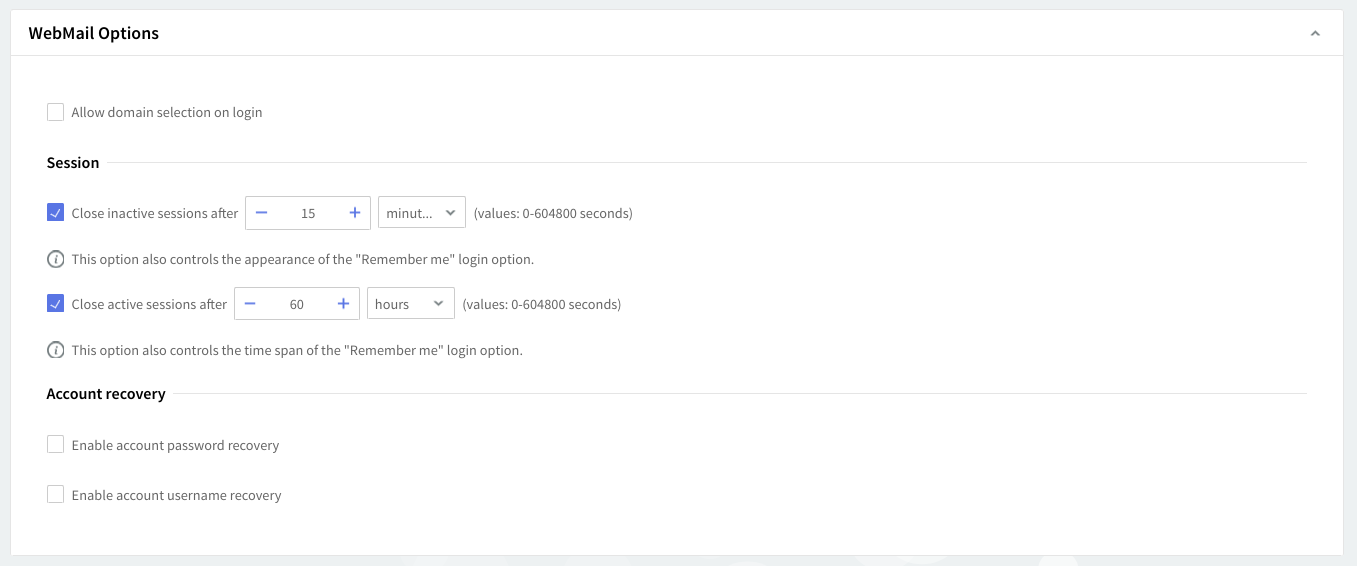The width and height of the screenshot is (1357, 566).
Task: Collapse the WebMail Options panel chevron
Action: [1315, 33]
